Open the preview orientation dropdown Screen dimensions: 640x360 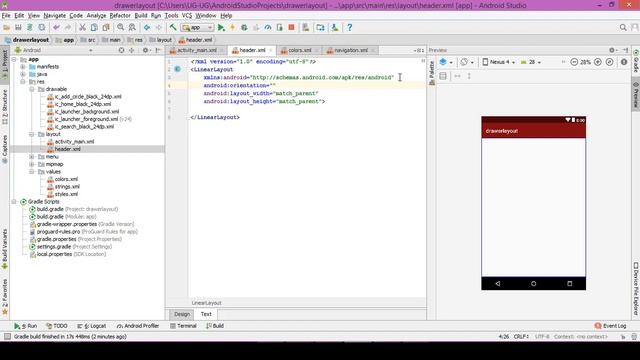[x=467, y=62]
